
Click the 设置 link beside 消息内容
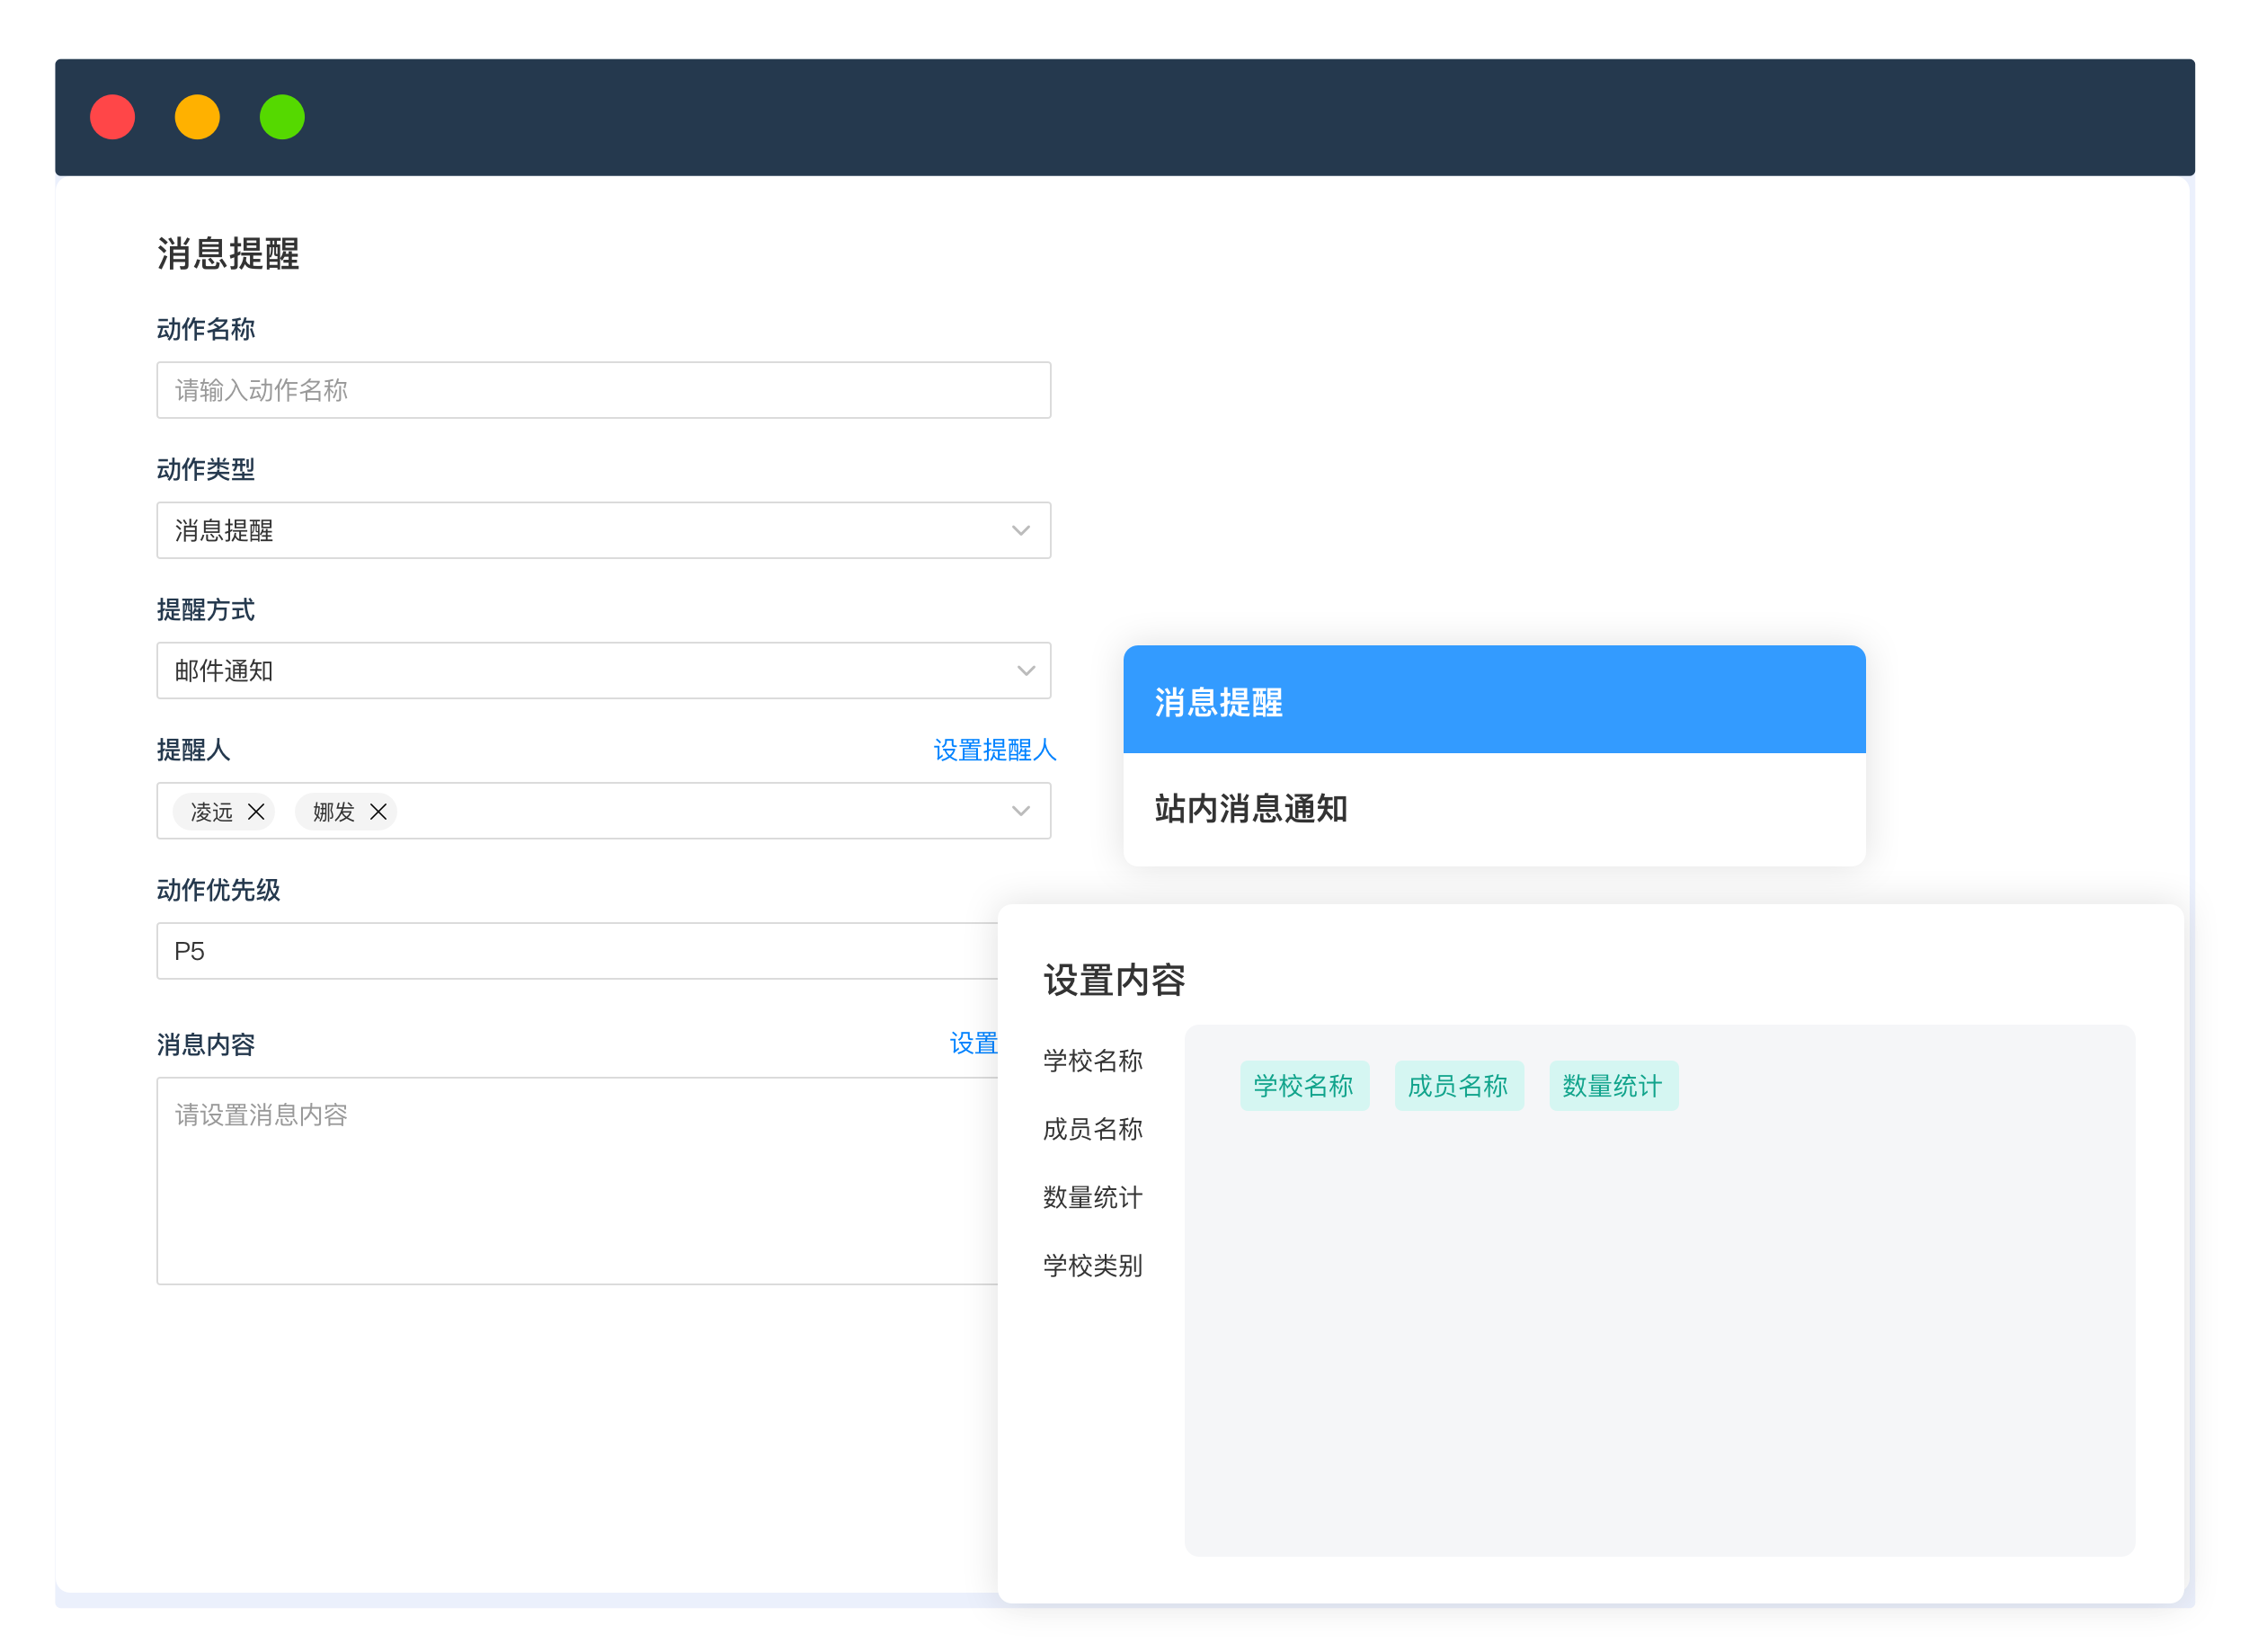[x=973, y=1044]
